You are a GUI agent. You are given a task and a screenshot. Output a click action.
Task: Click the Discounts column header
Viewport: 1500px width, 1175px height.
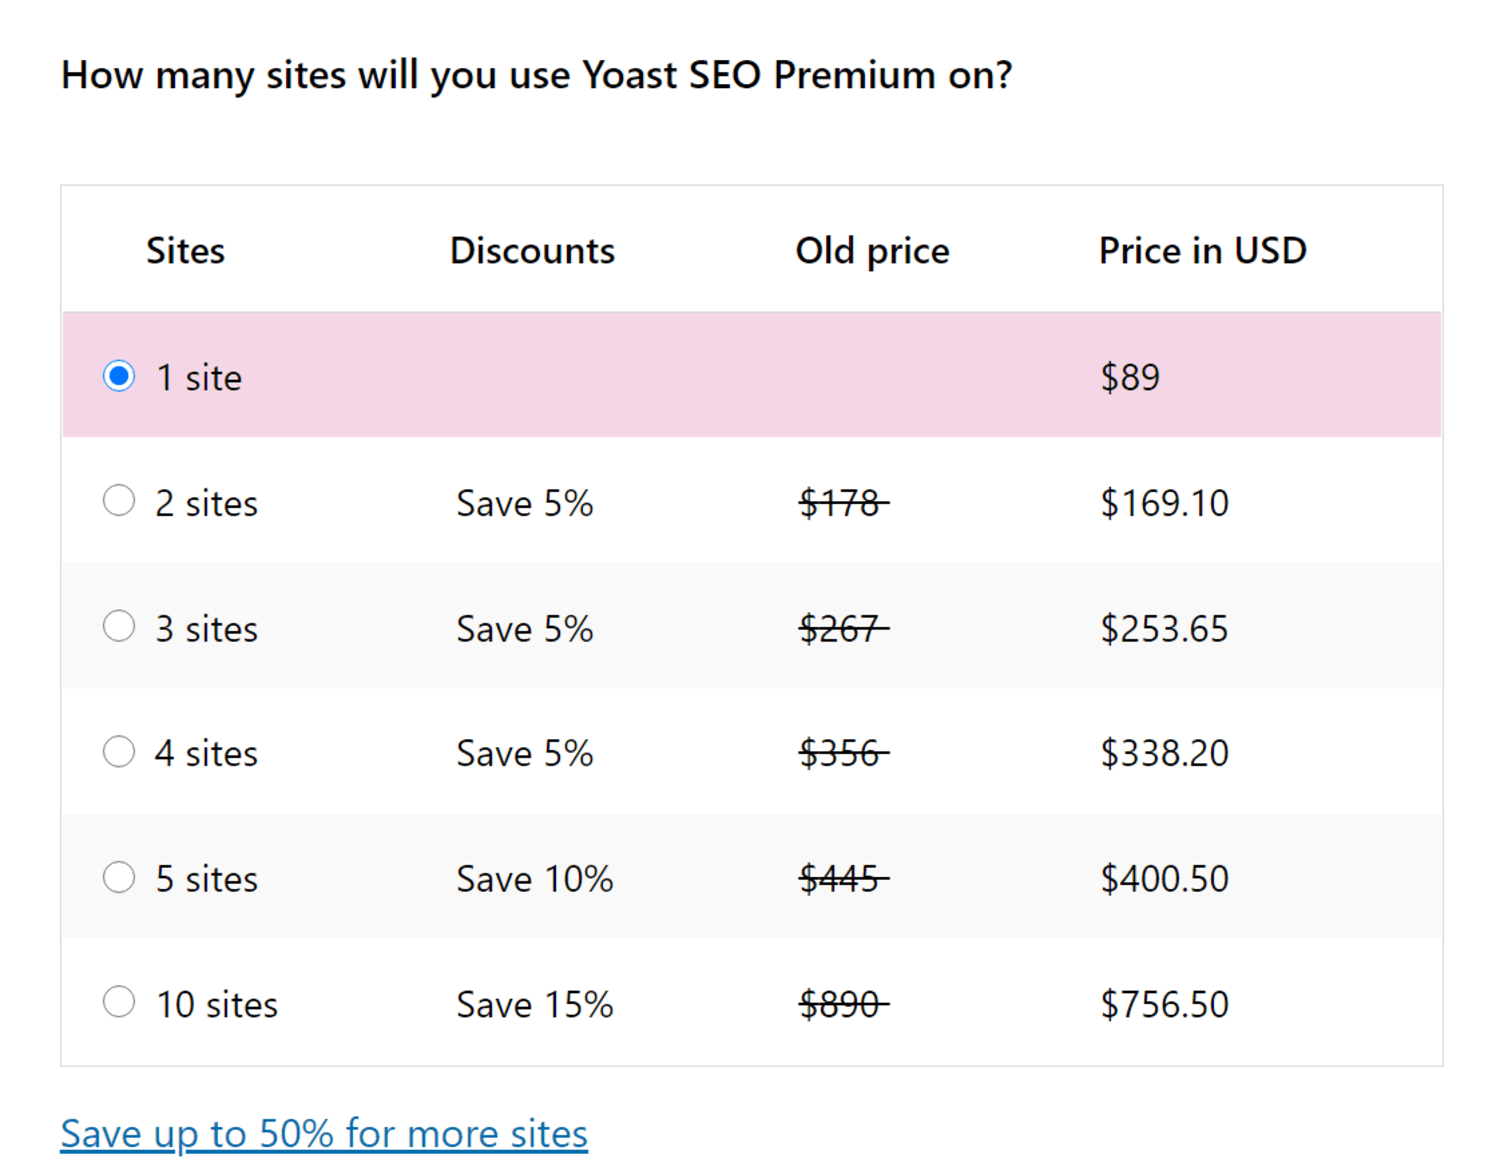(532, 251)
